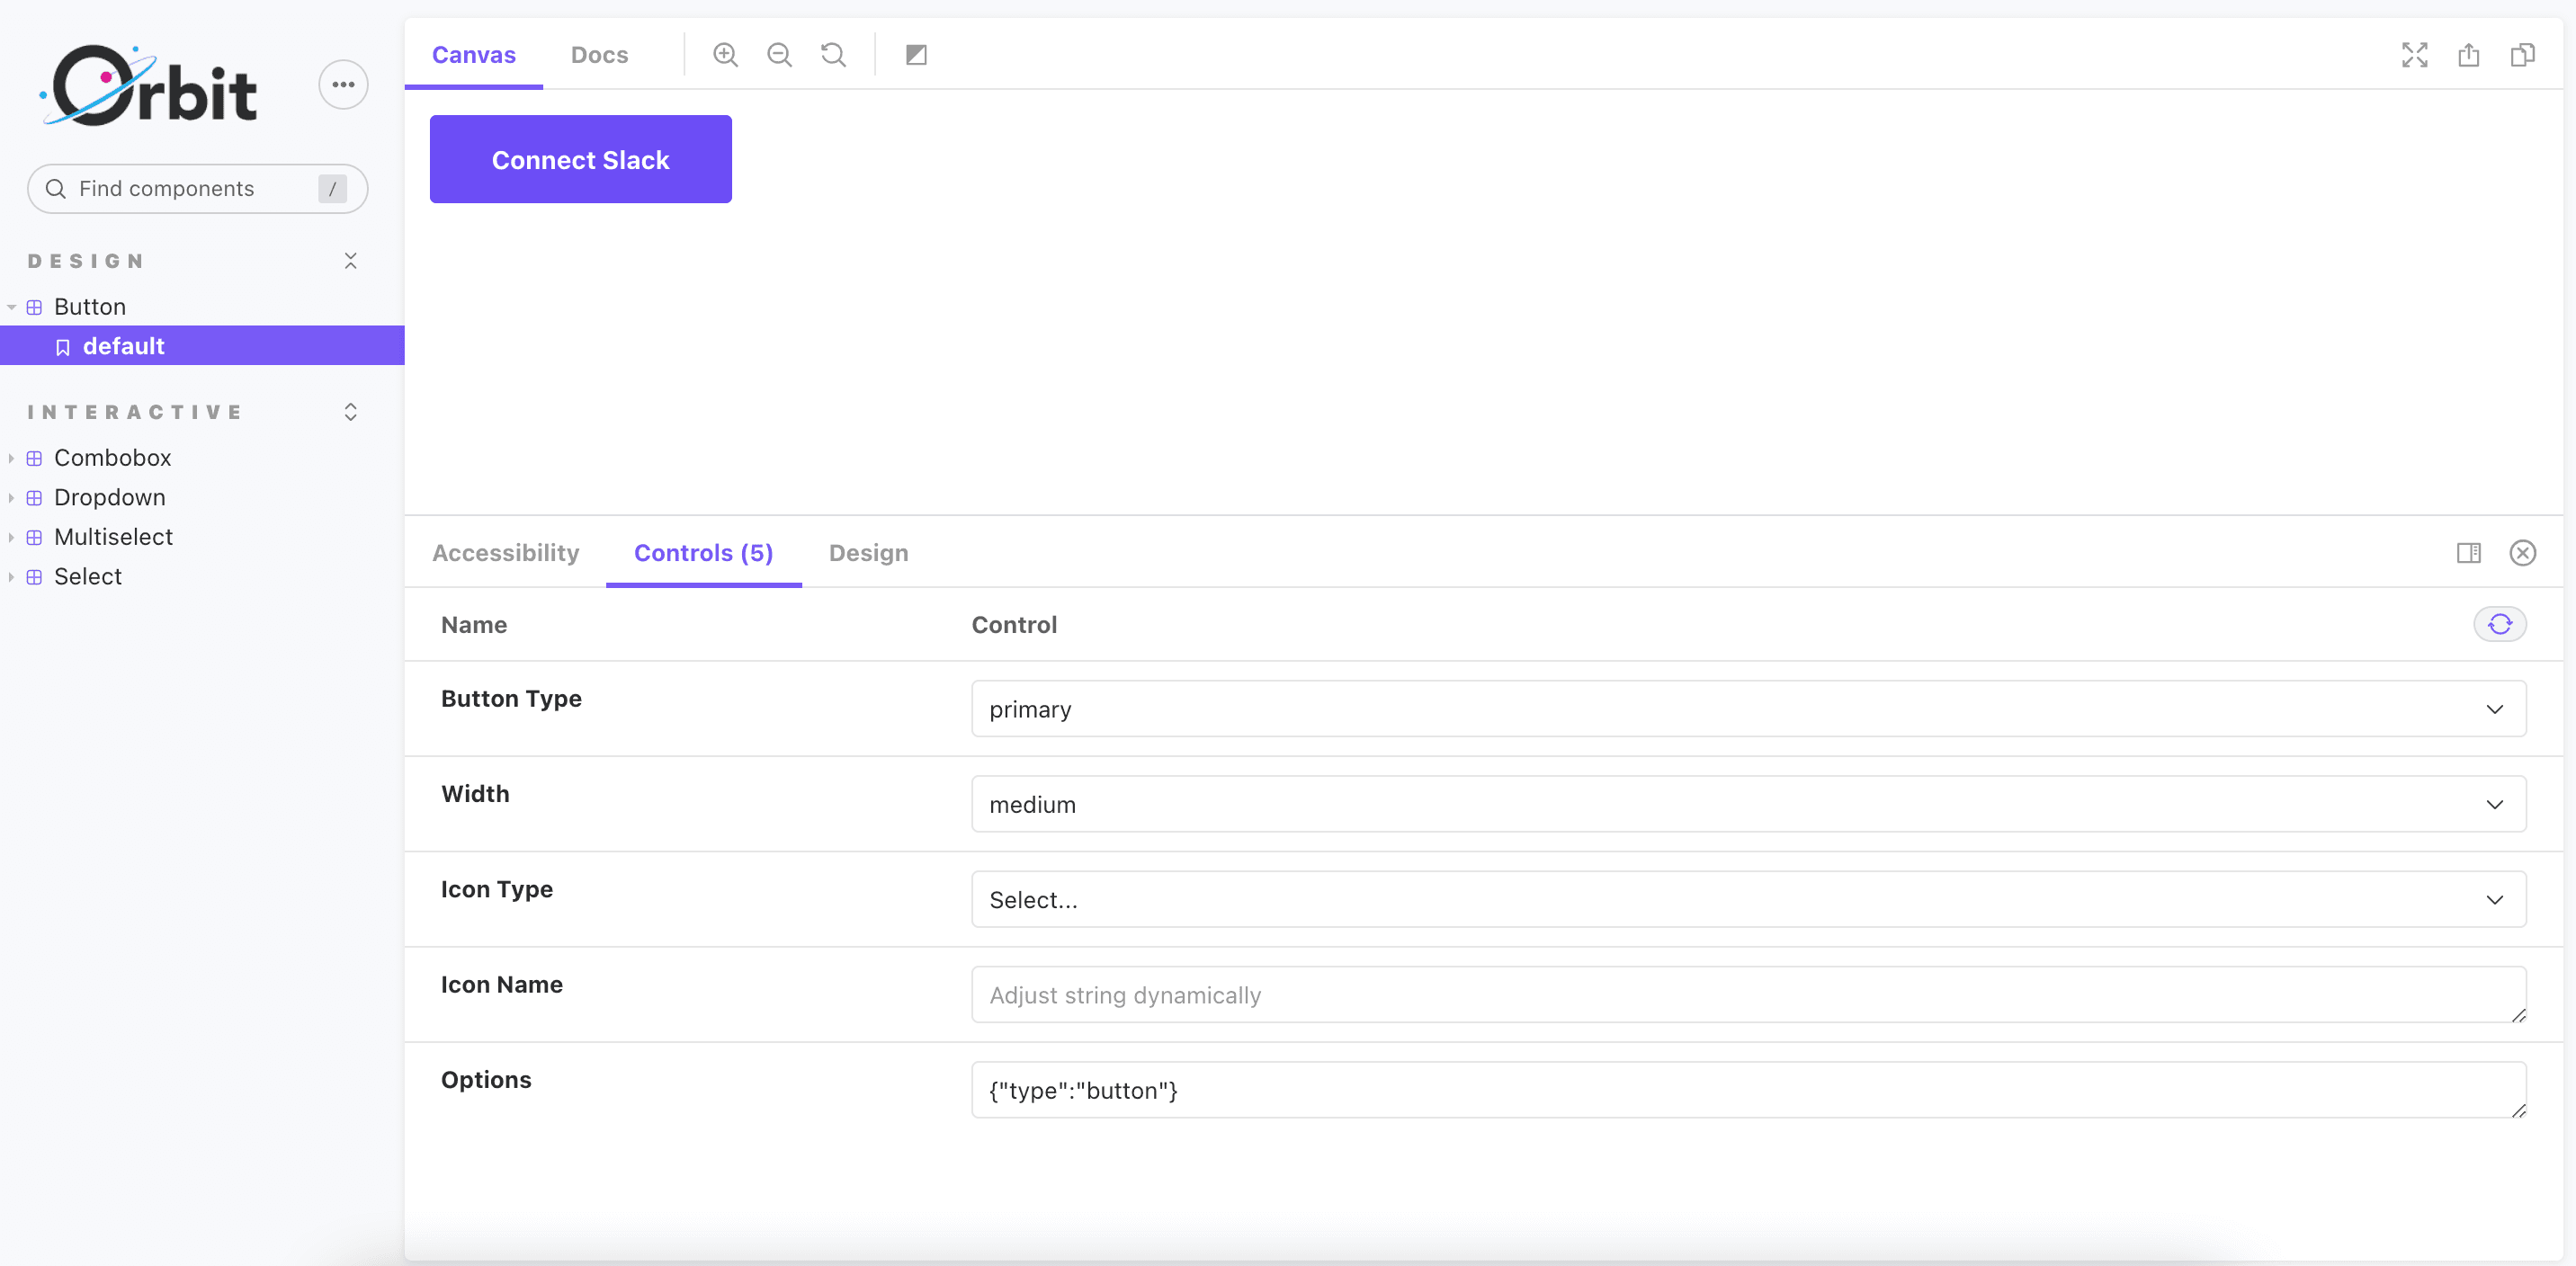Click the Icon Type label
This screenshot has height=1266, width=2576.
[x=497, y=889]
